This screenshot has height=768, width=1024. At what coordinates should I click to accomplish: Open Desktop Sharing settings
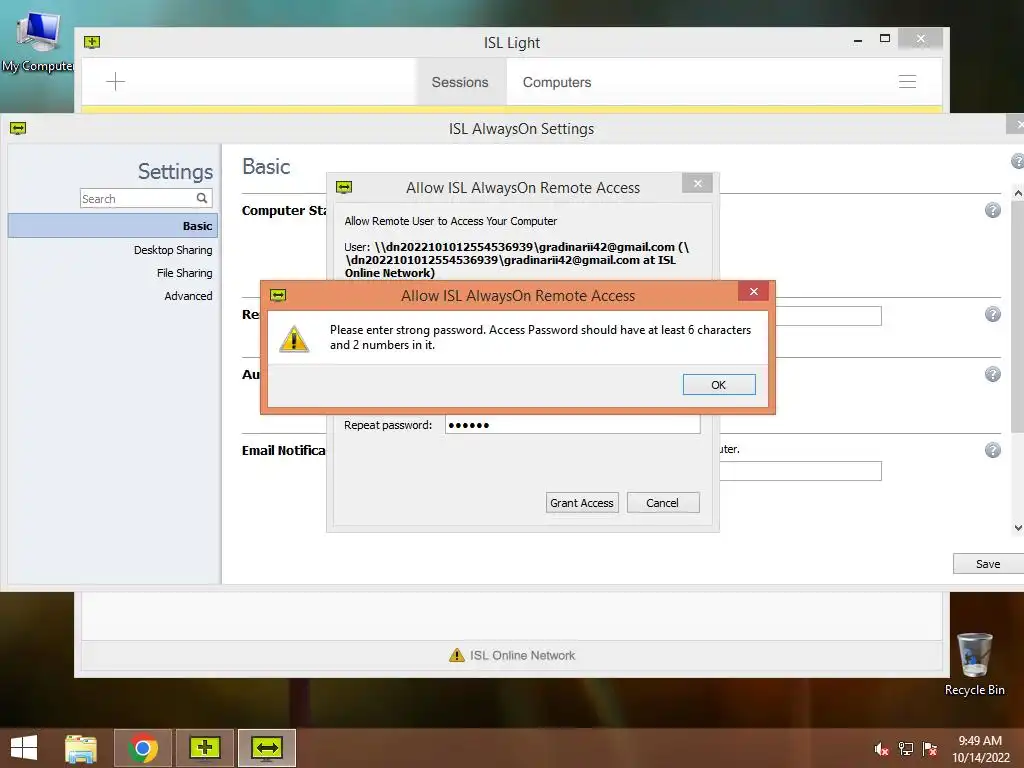pyautogui.click(x=173, y=250)
